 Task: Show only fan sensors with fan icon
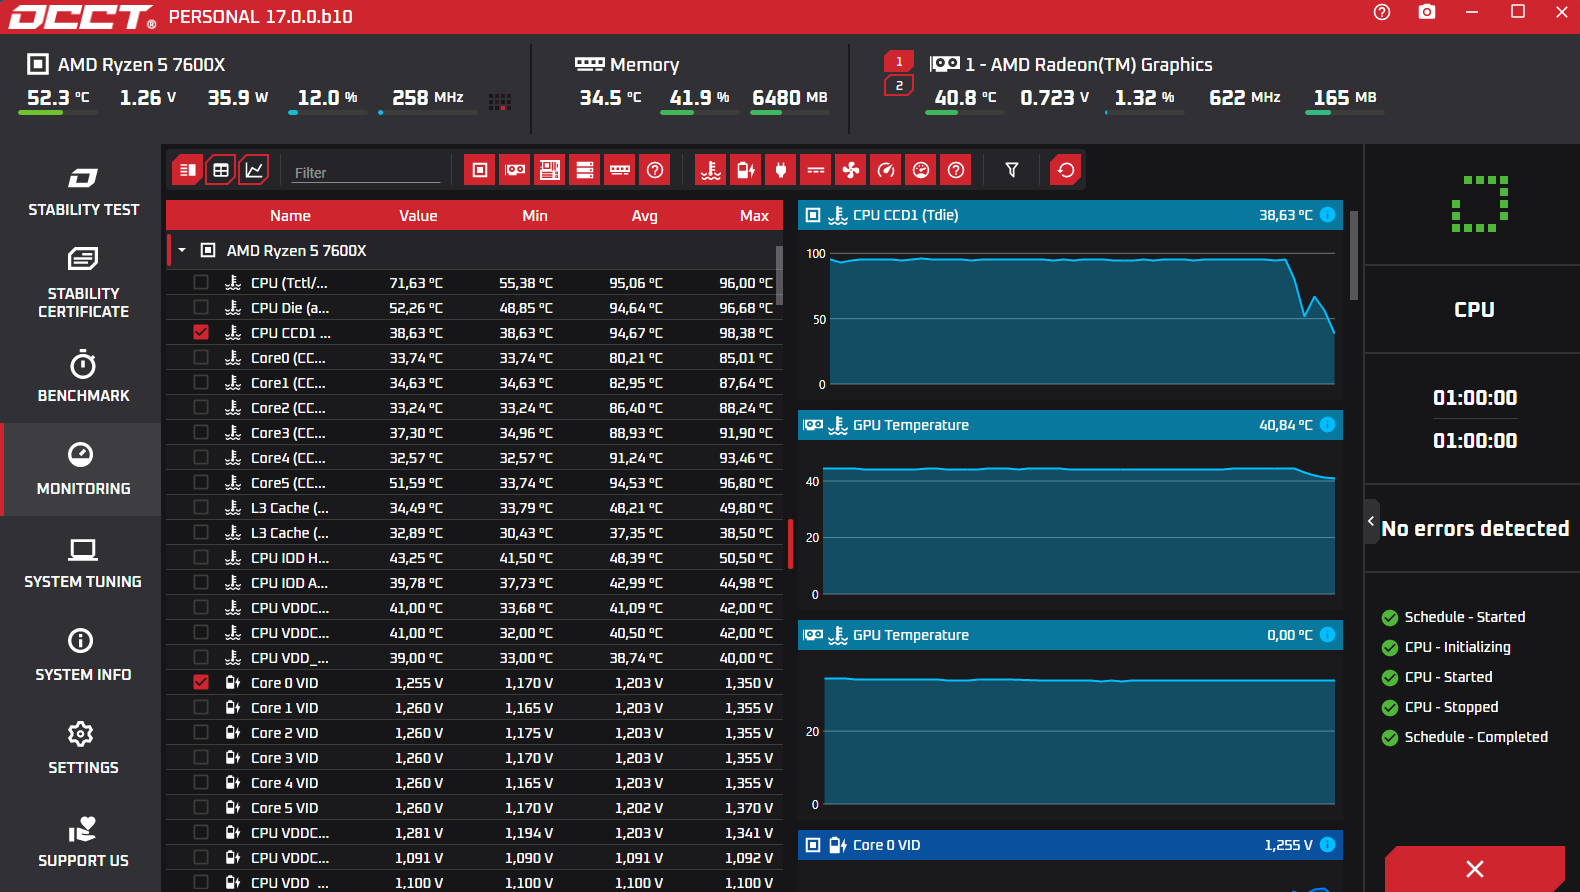[x=851, y=170]
